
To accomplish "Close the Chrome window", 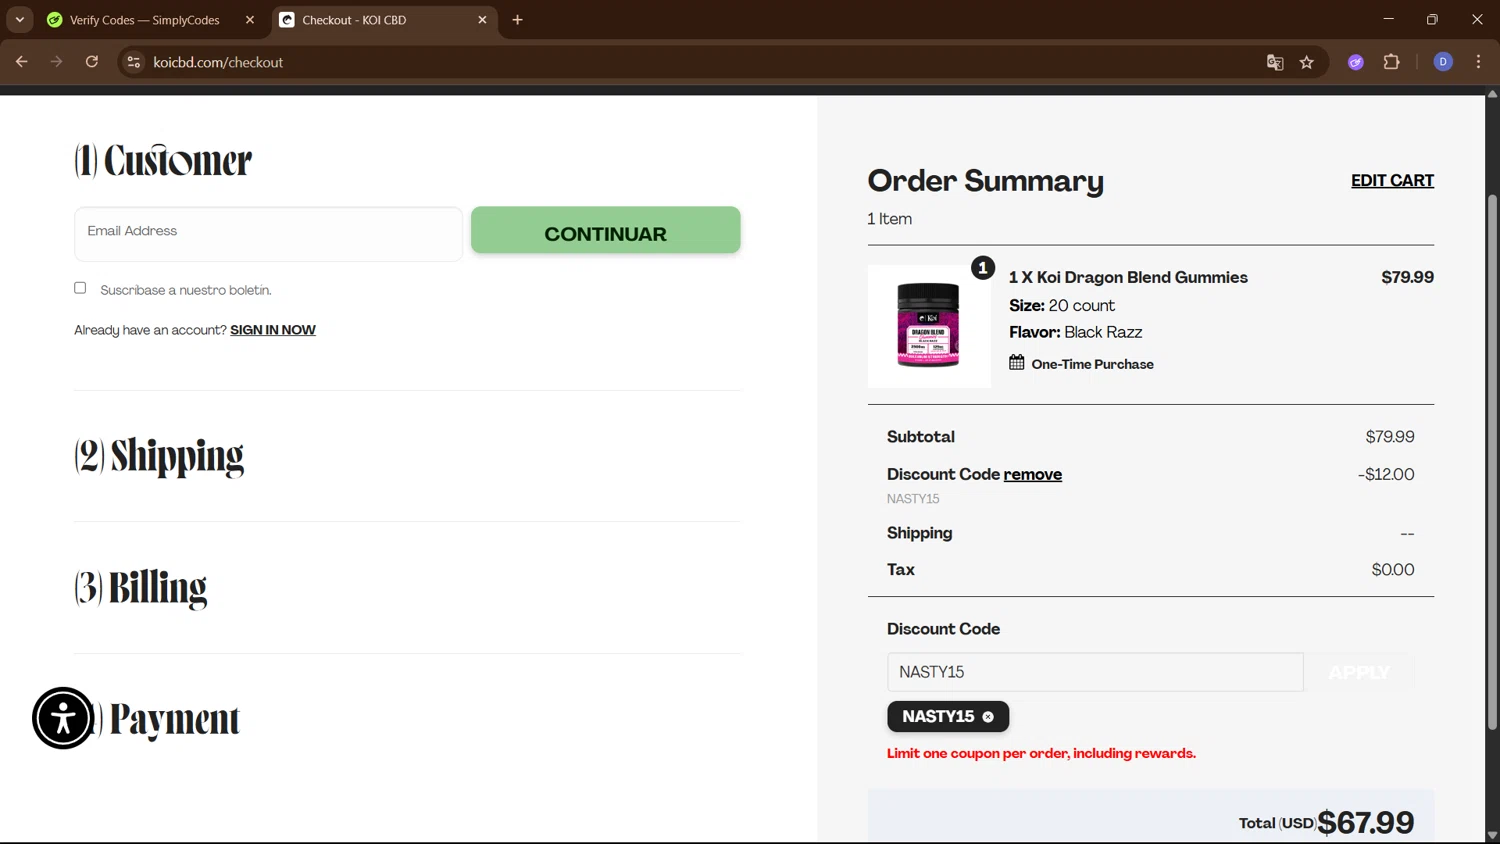I will tap(1477, 19).
